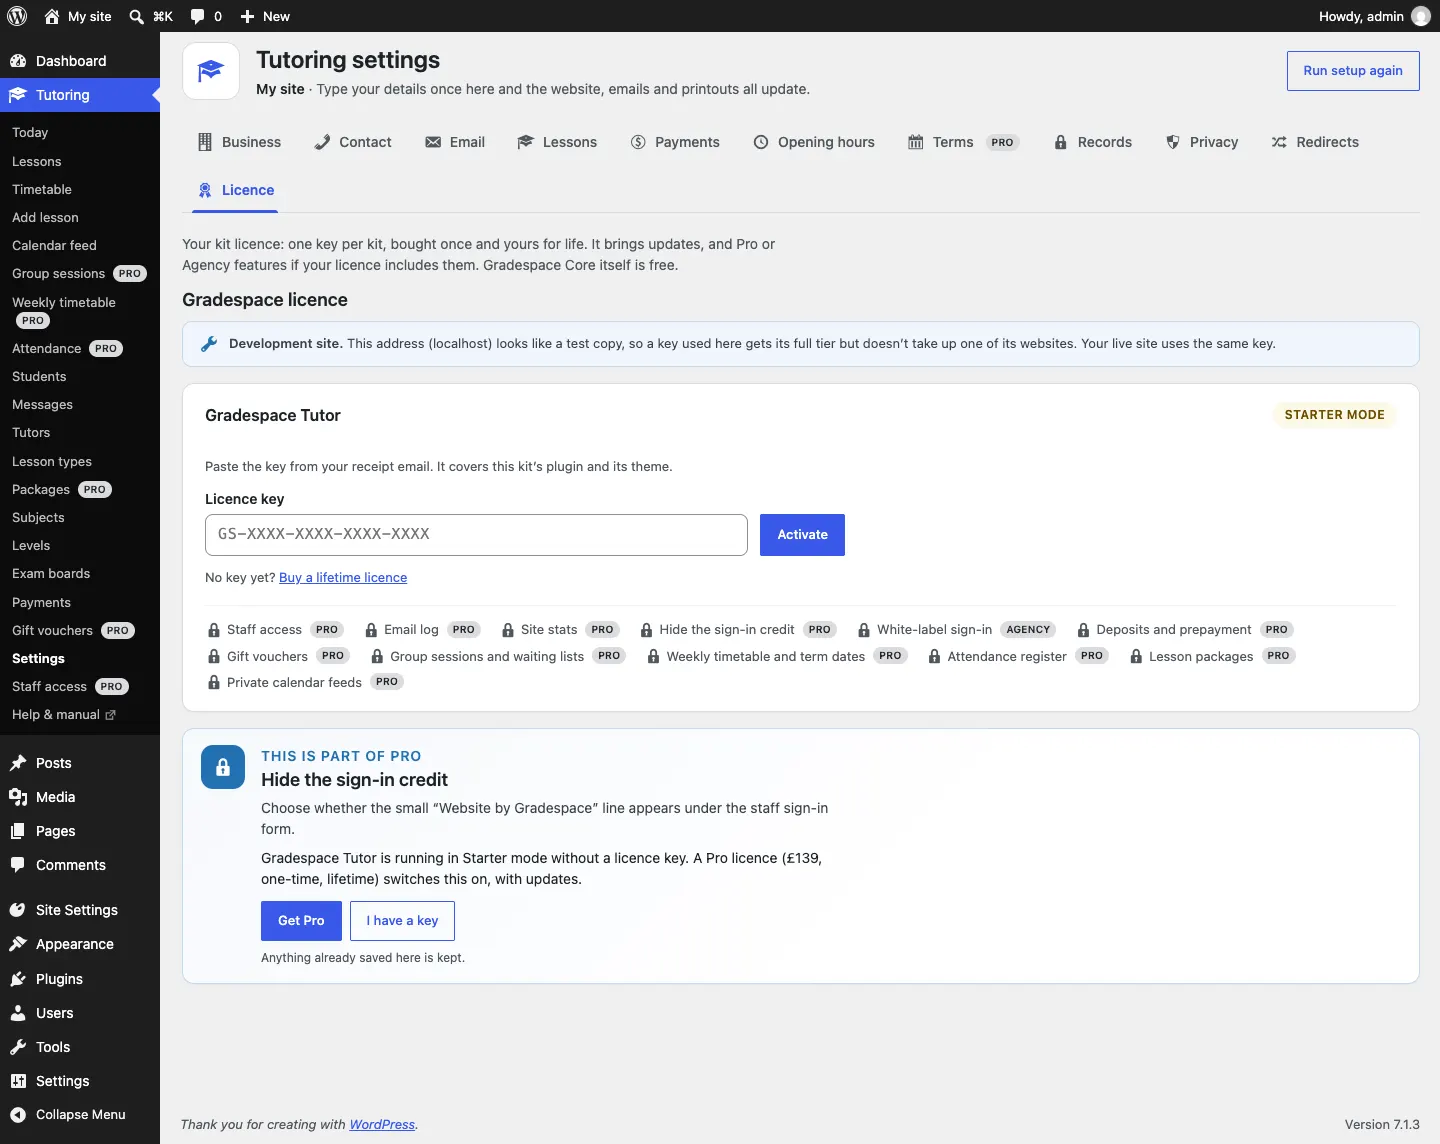This screenshot has width=1440, height=1144.
Task: Click the Site stats locked feature
Action: point(560,630)
